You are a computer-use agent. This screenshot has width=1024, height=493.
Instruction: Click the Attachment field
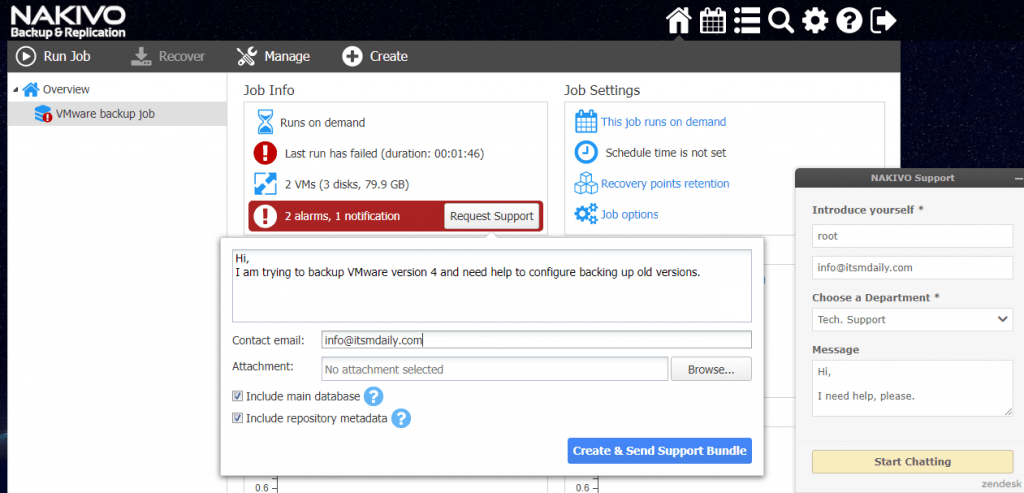coord(494,369)
